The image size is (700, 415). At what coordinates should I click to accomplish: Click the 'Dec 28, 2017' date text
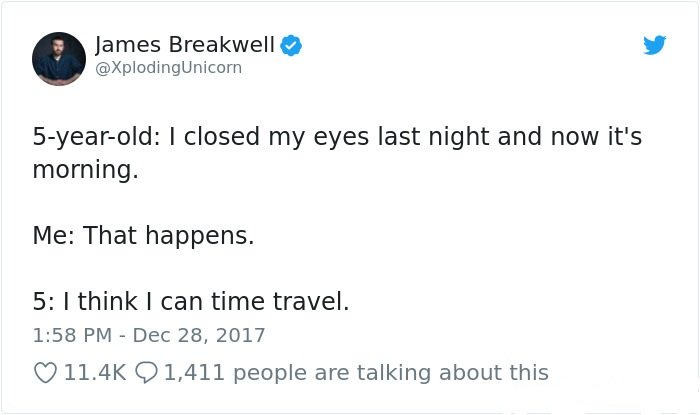pos(199,336)
